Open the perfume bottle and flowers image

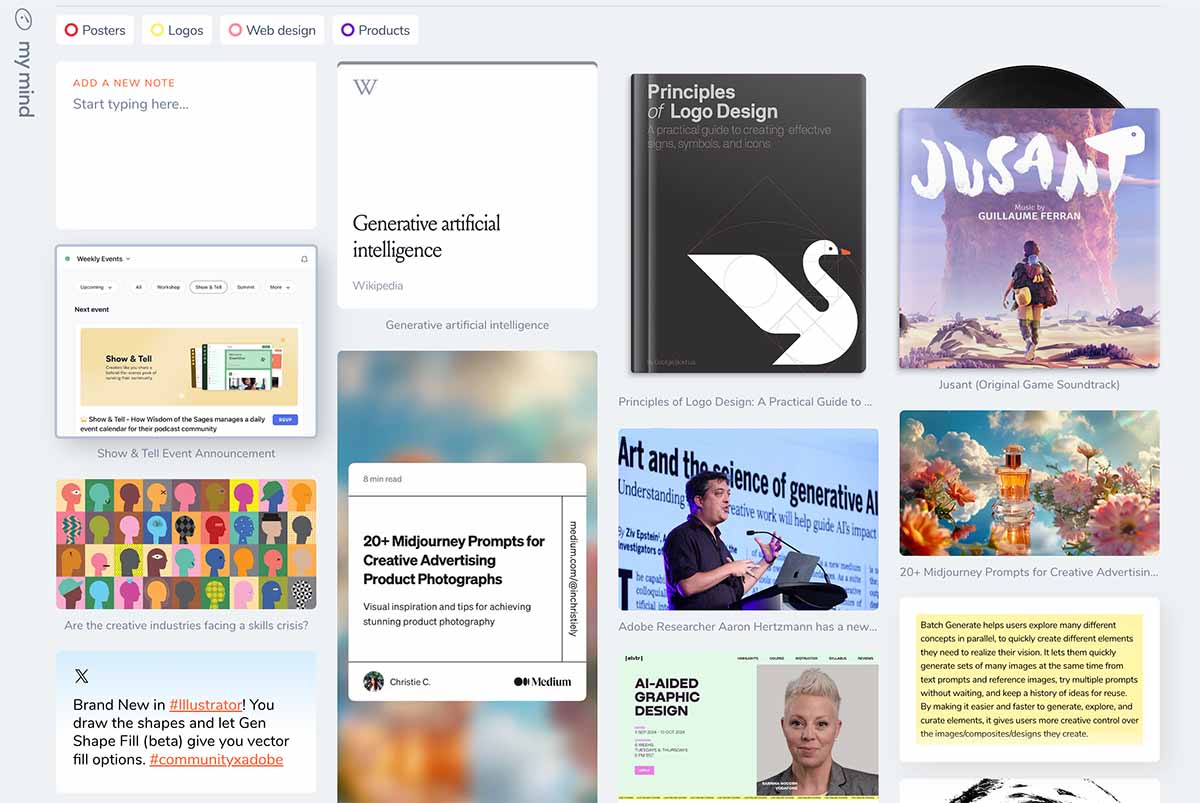click(x=1029, y=483)
